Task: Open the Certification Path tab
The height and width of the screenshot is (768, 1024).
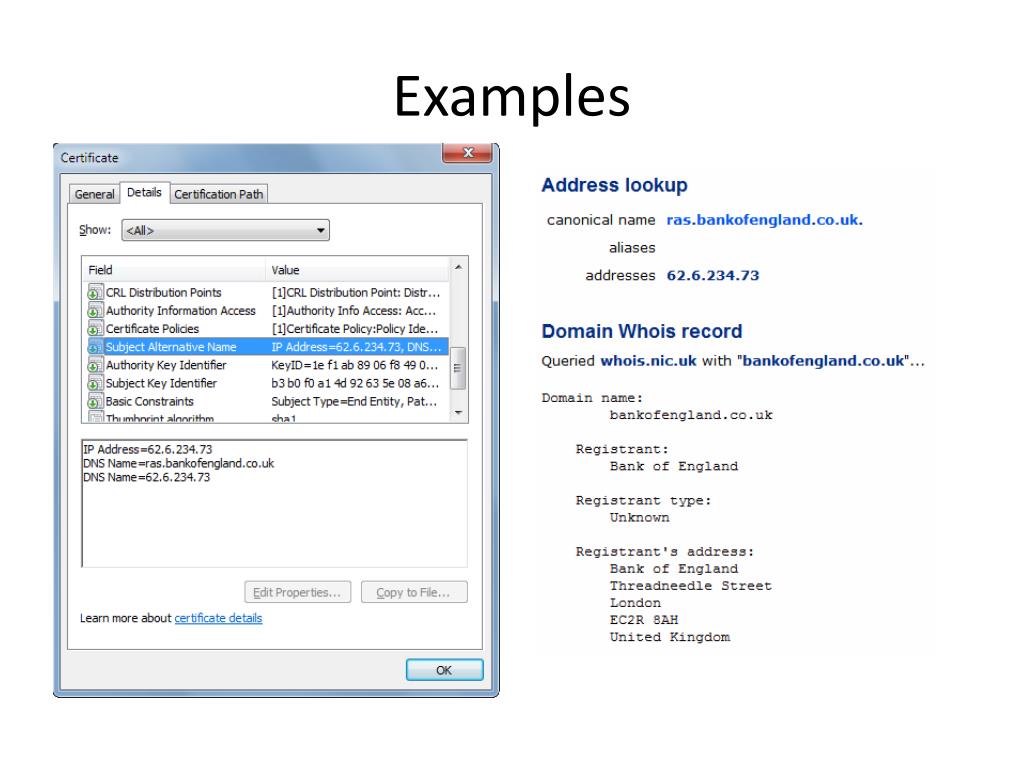Action: 219,194
